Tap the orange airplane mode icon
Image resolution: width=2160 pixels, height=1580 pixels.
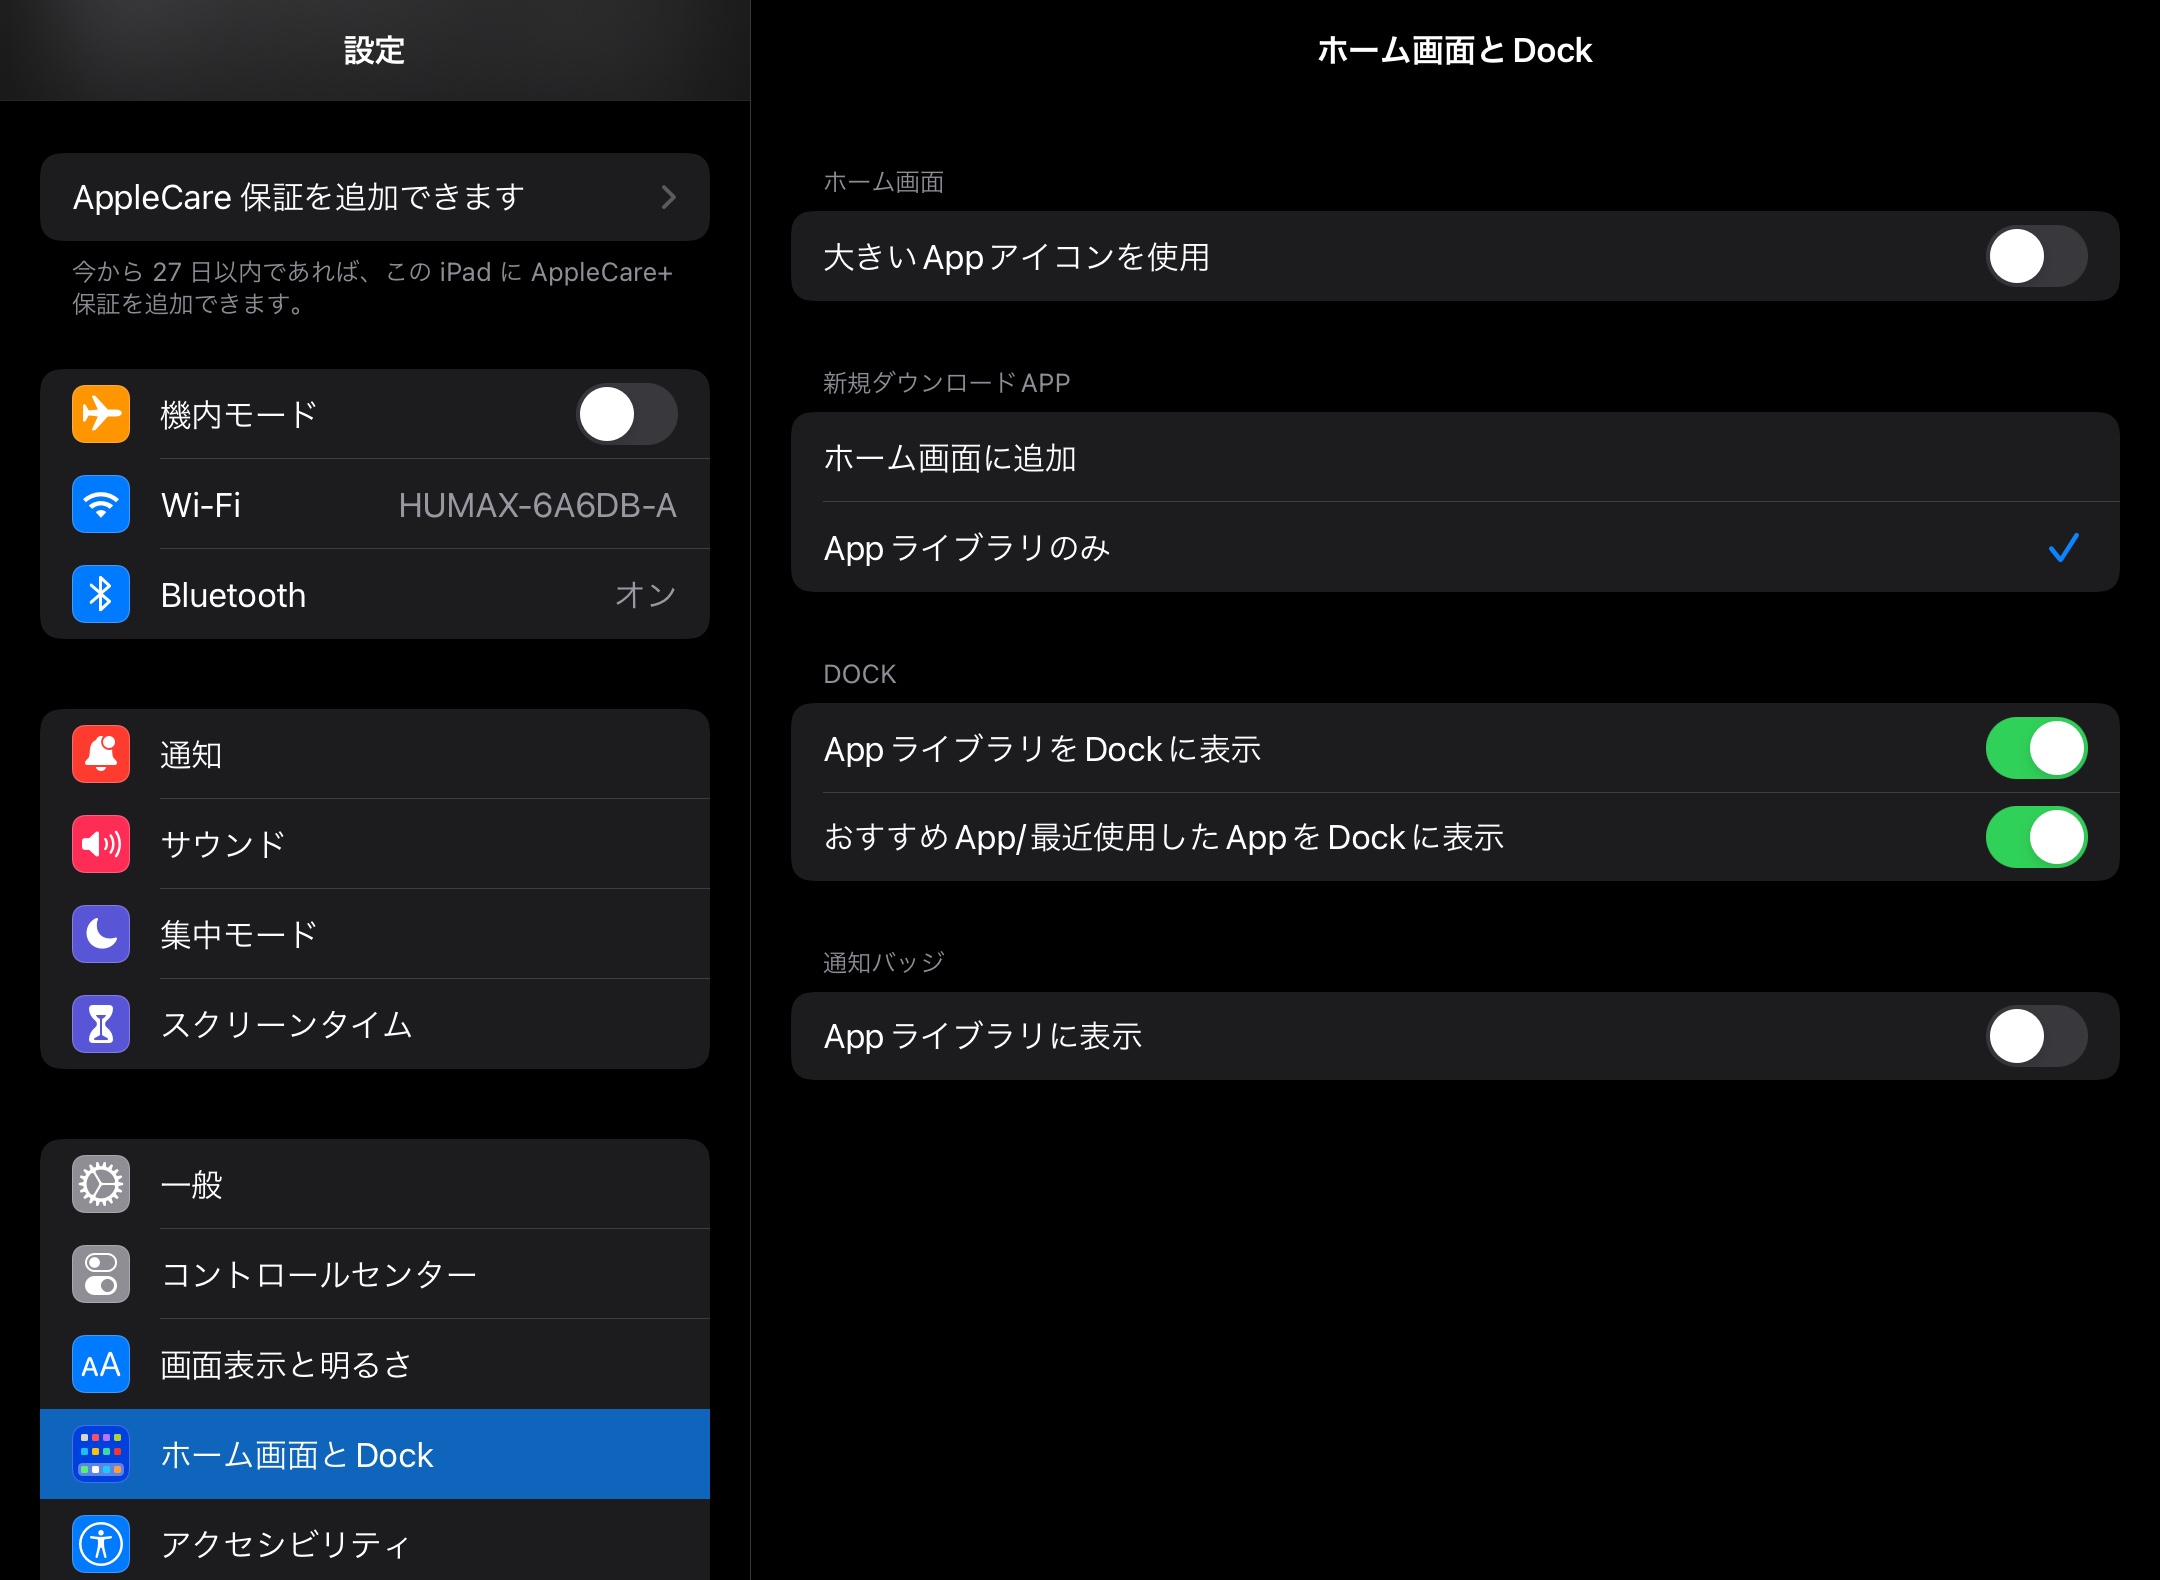pos(101,414)
